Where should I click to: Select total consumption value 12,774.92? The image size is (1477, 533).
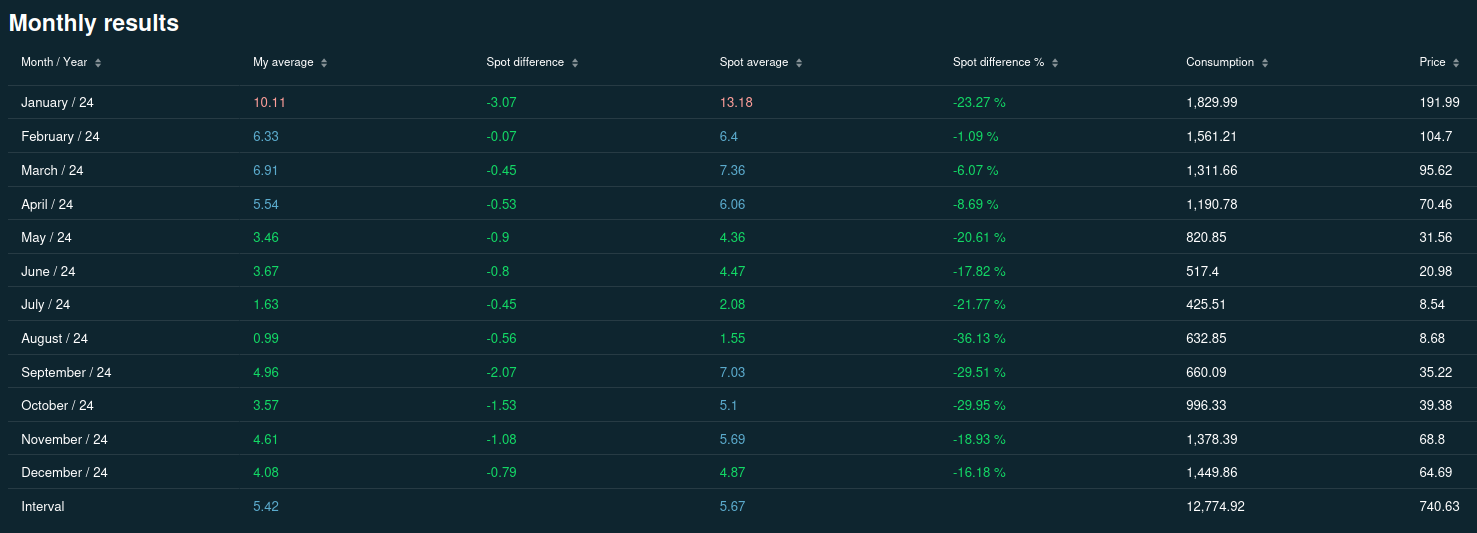tap(1215, 507)
